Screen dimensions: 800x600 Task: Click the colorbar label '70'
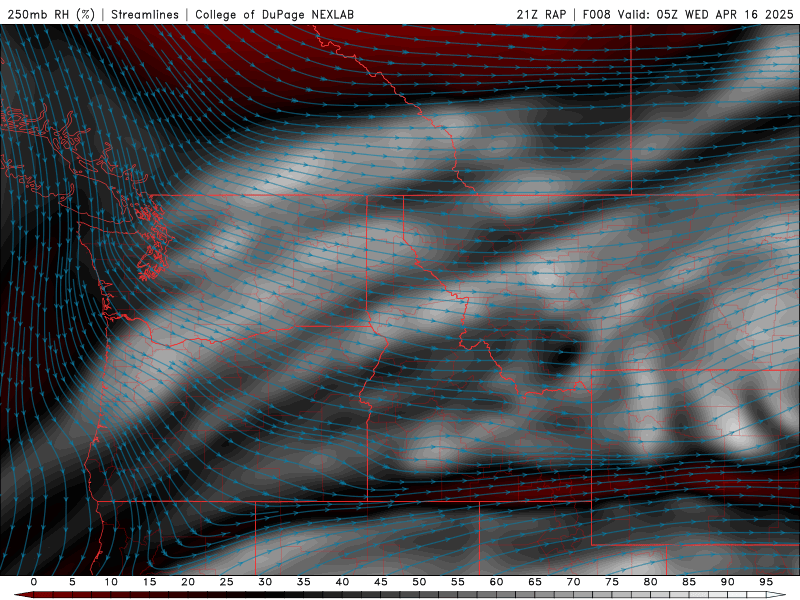573,582
